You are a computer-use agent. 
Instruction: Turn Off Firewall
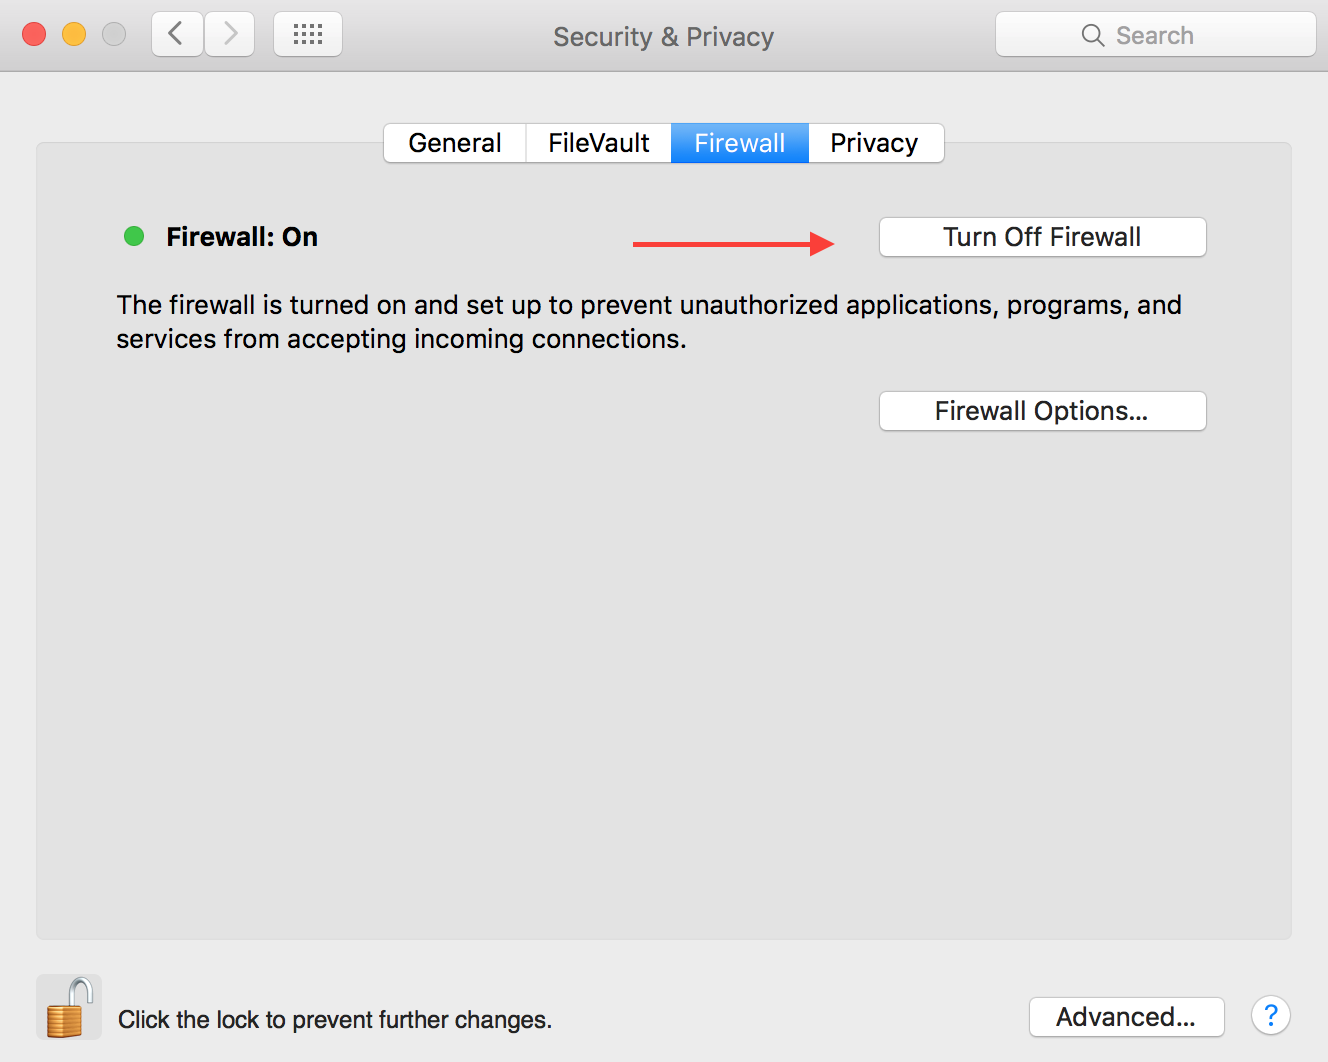pyautogui.click(x=1042, y=237)
